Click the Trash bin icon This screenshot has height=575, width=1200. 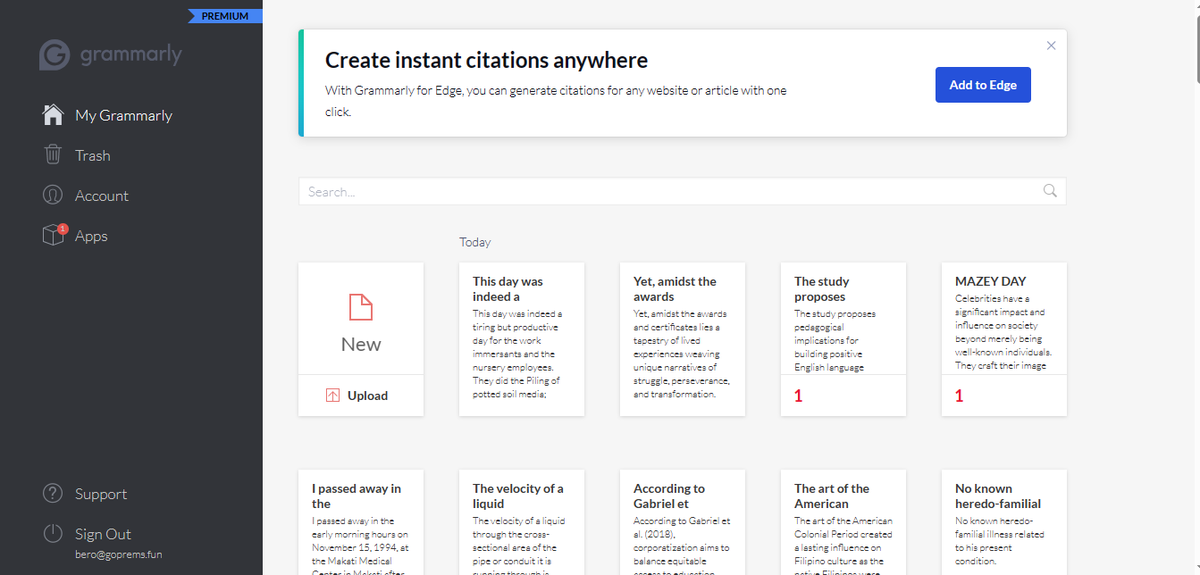pyautogui.click(x=53, y=155)
